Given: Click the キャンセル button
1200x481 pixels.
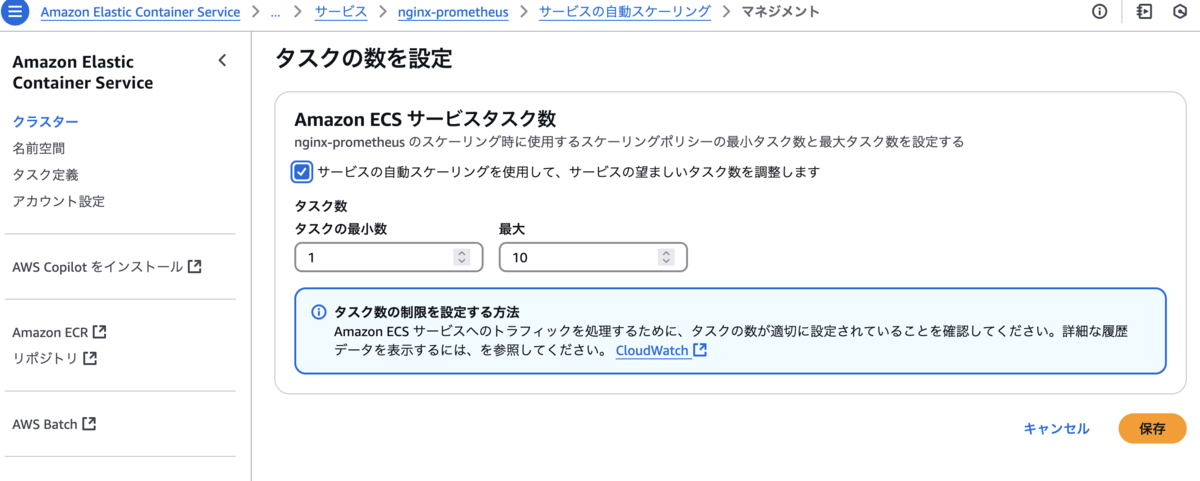Looking at the screenshot, I should [x=1056, y=428].
